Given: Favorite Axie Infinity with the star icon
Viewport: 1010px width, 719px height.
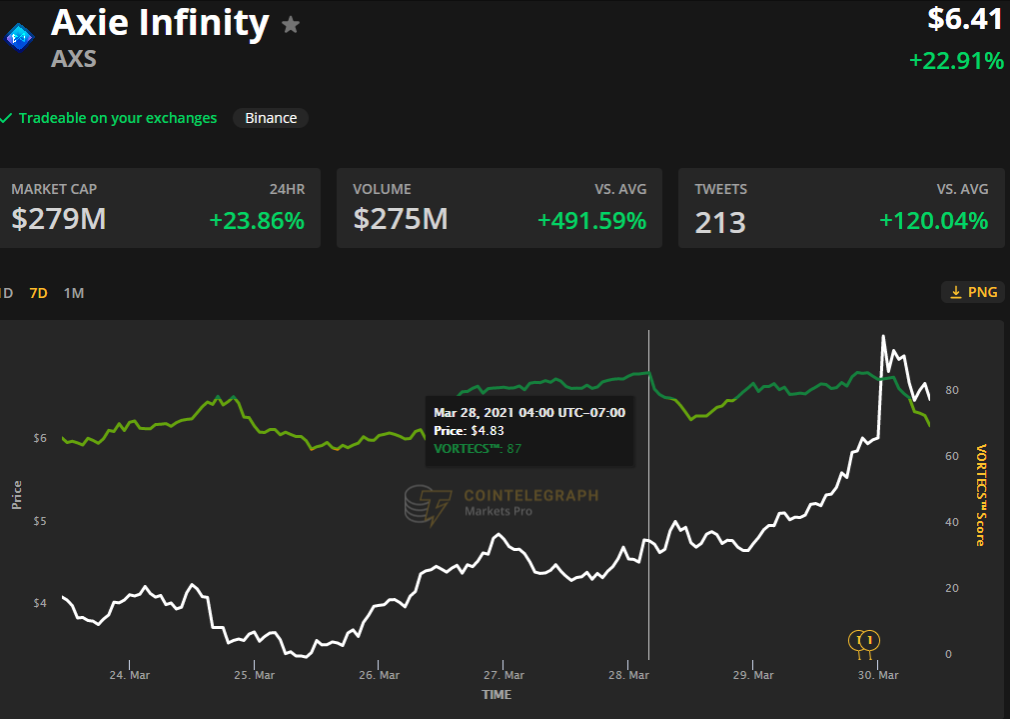Looking at the screenshot, I should coord(291,25).
